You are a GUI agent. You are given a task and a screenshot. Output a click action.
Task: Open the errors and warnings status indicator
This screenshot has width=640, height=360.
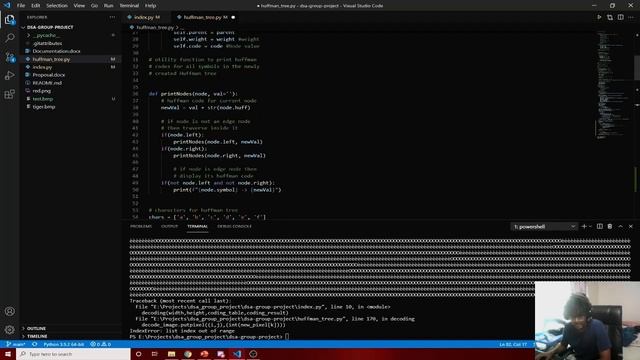[x=101, y=344]
